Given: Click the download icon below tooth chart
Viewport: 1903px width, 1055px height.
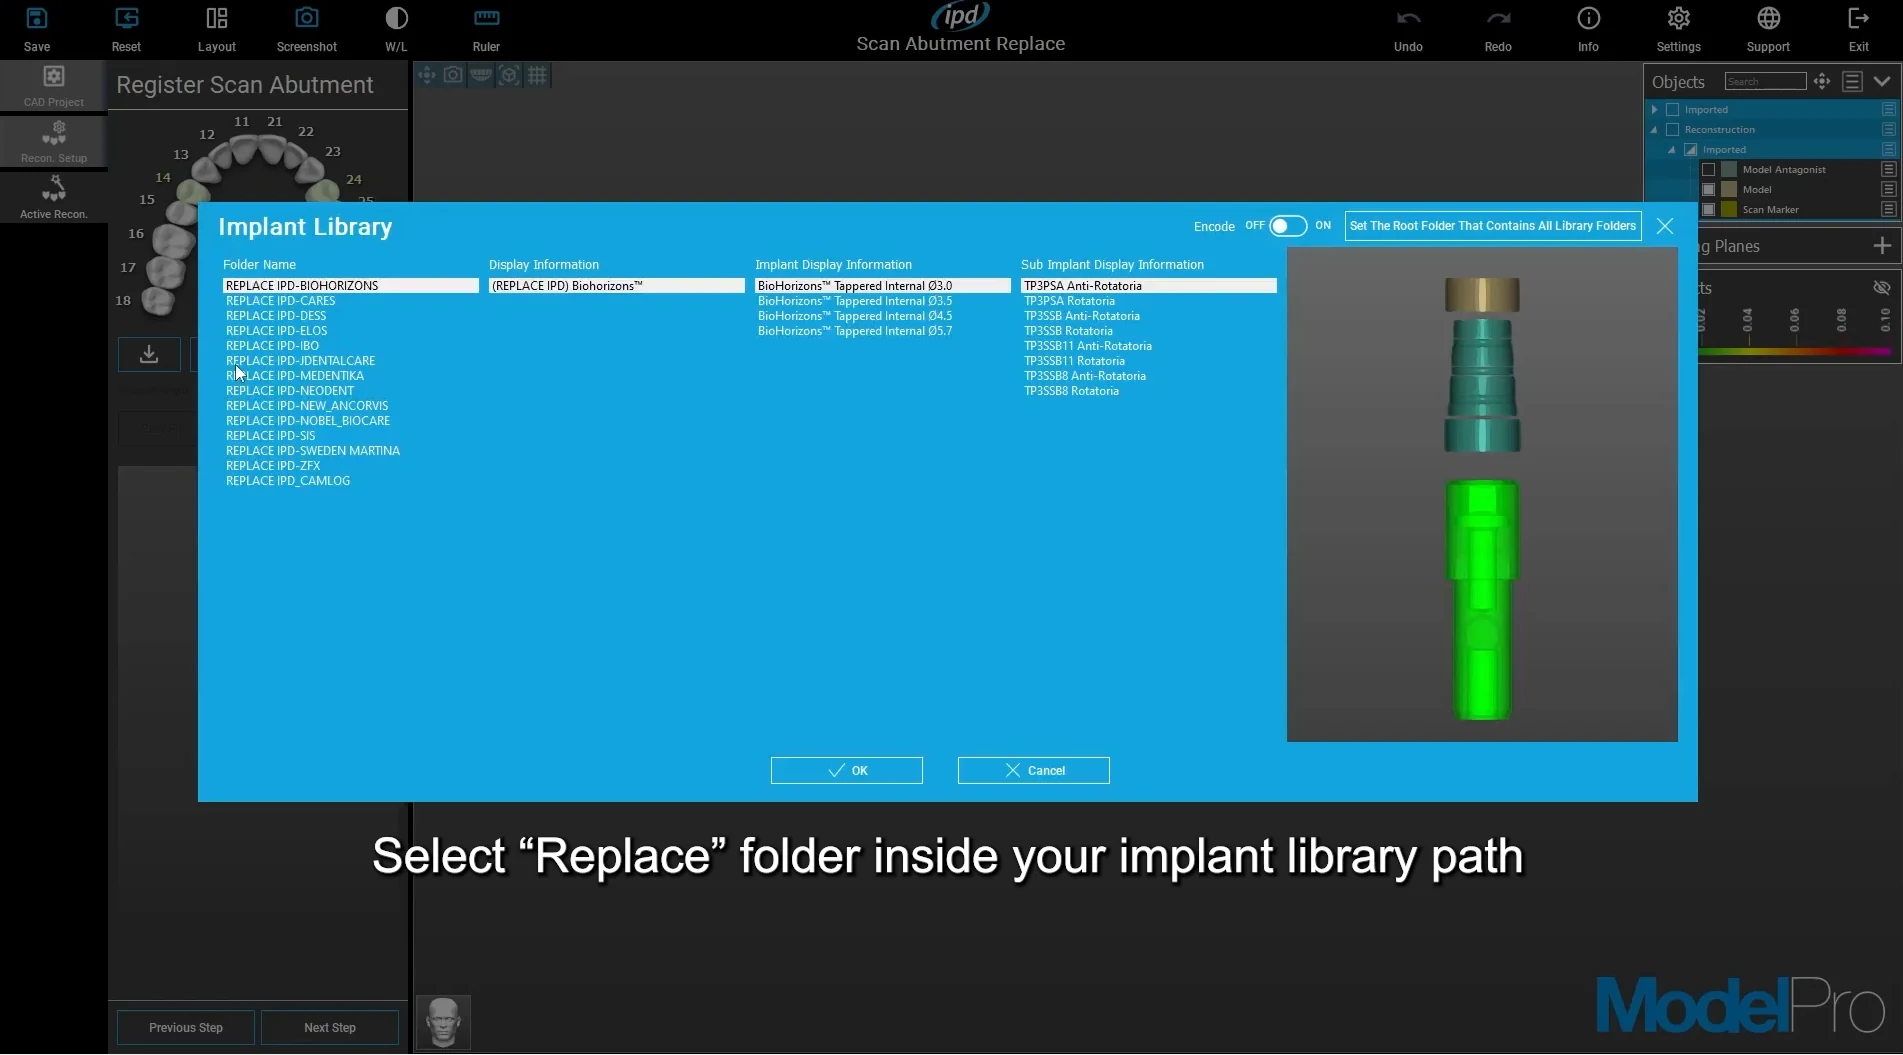Looking at the screenshot, I should tap(149, 354).
